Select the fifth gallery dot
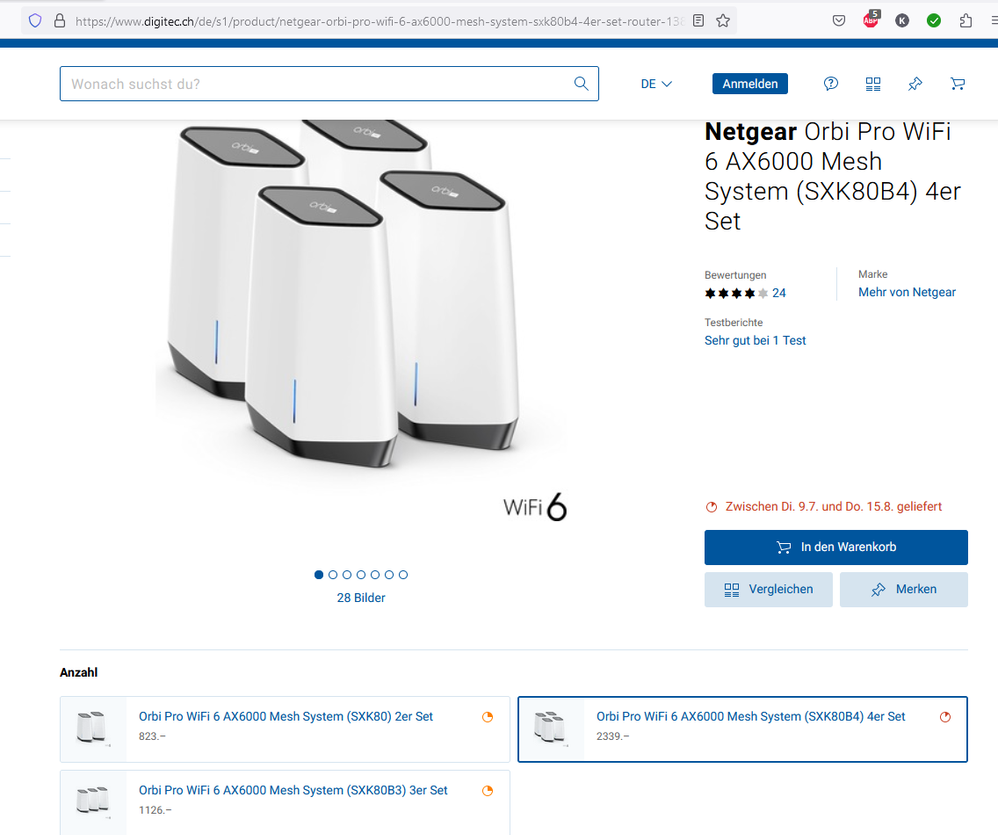The image size is (998, 835). pos(375,575)
